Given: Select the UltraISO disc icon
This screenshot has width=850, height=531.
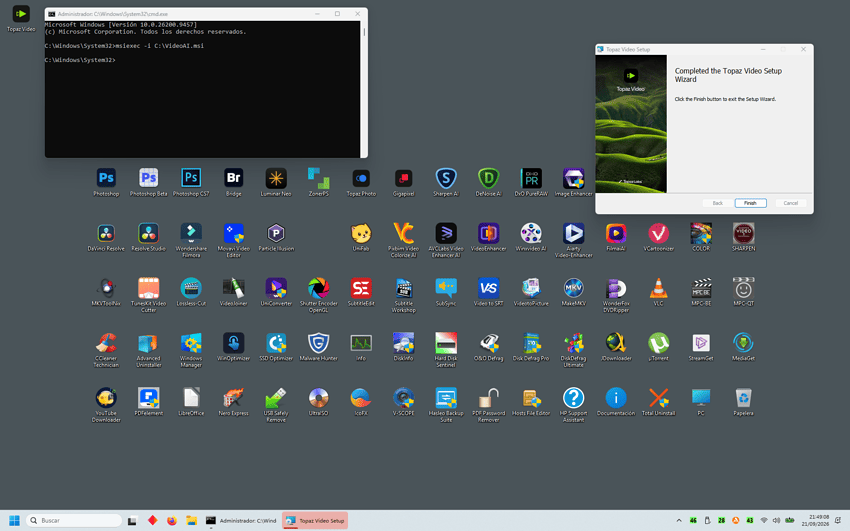Looking at the screenshot, I should tap(319, 402).
